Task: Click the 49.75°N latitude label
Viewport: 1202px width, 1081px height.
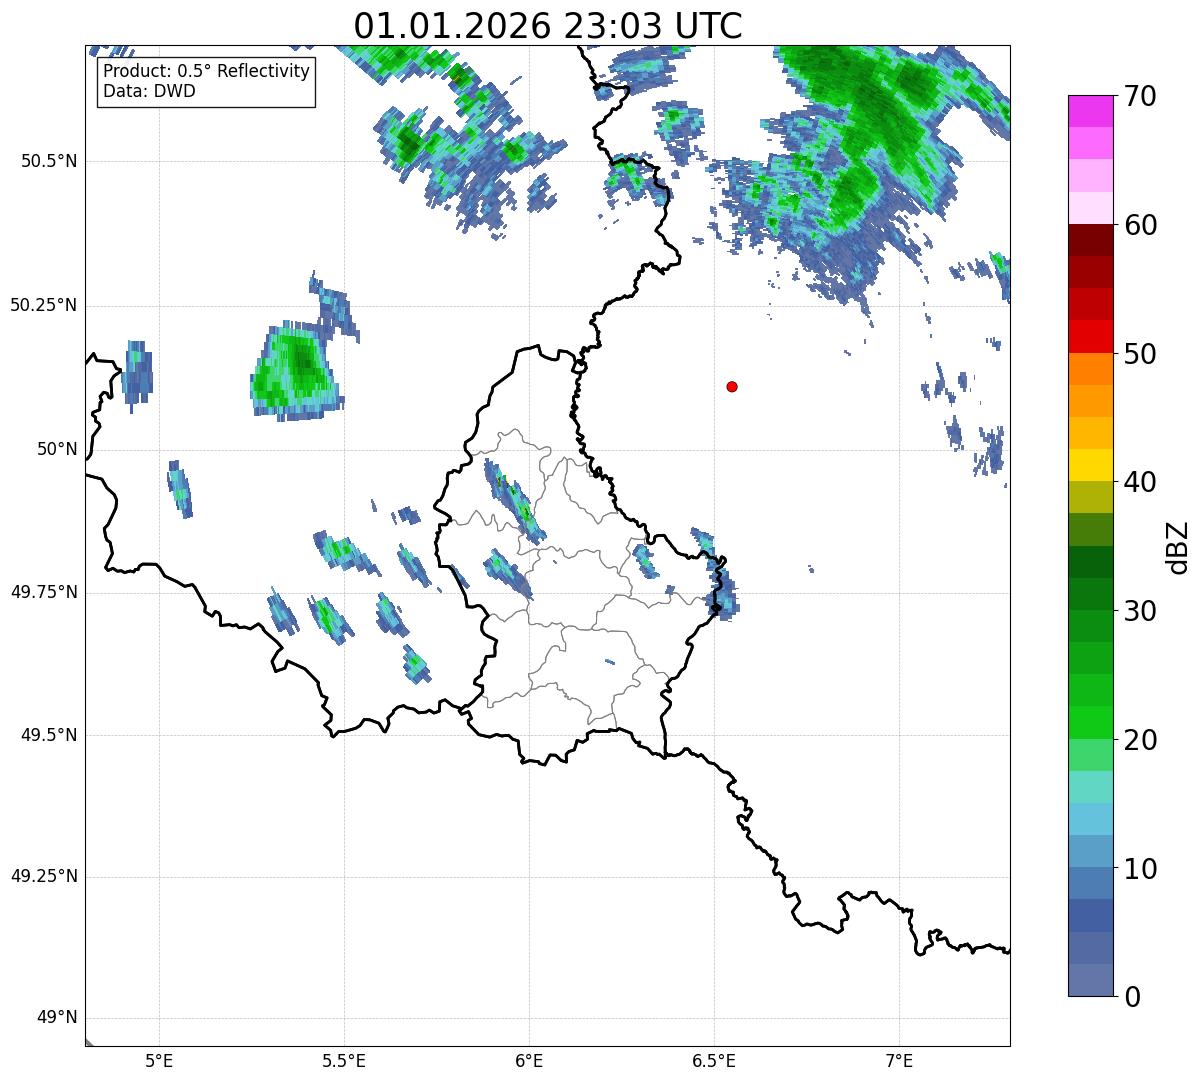Action: [43, 592]
